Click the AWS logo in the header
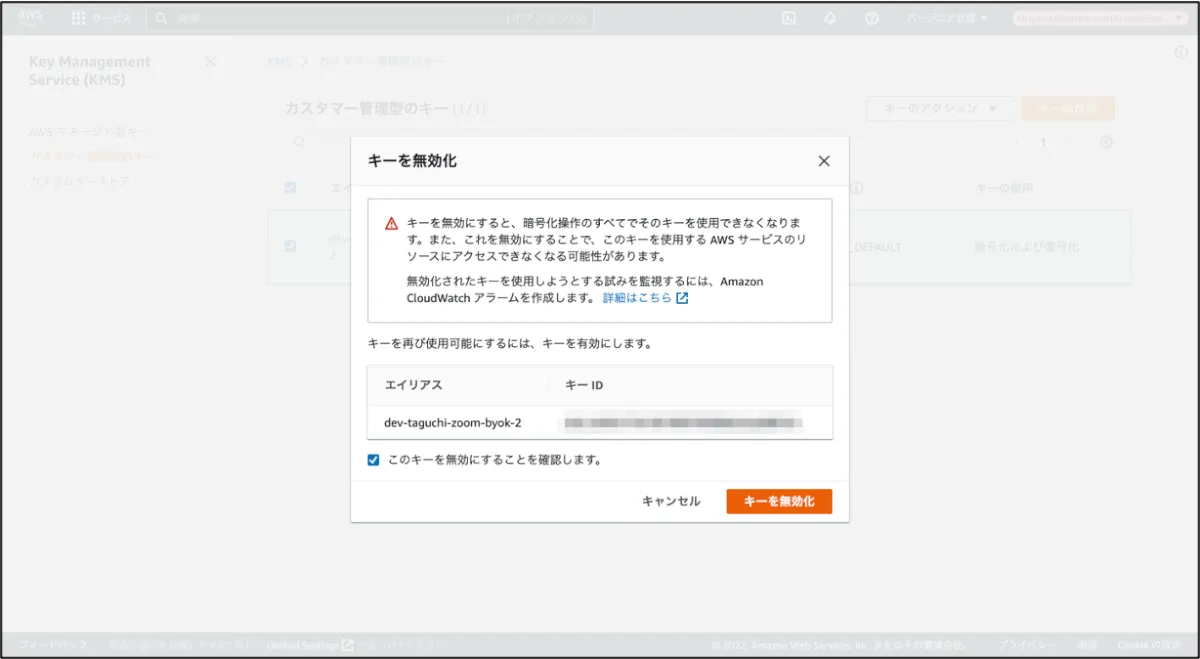Image resolution: width=1200 pixels, height=659 pixels. point(29,18)
